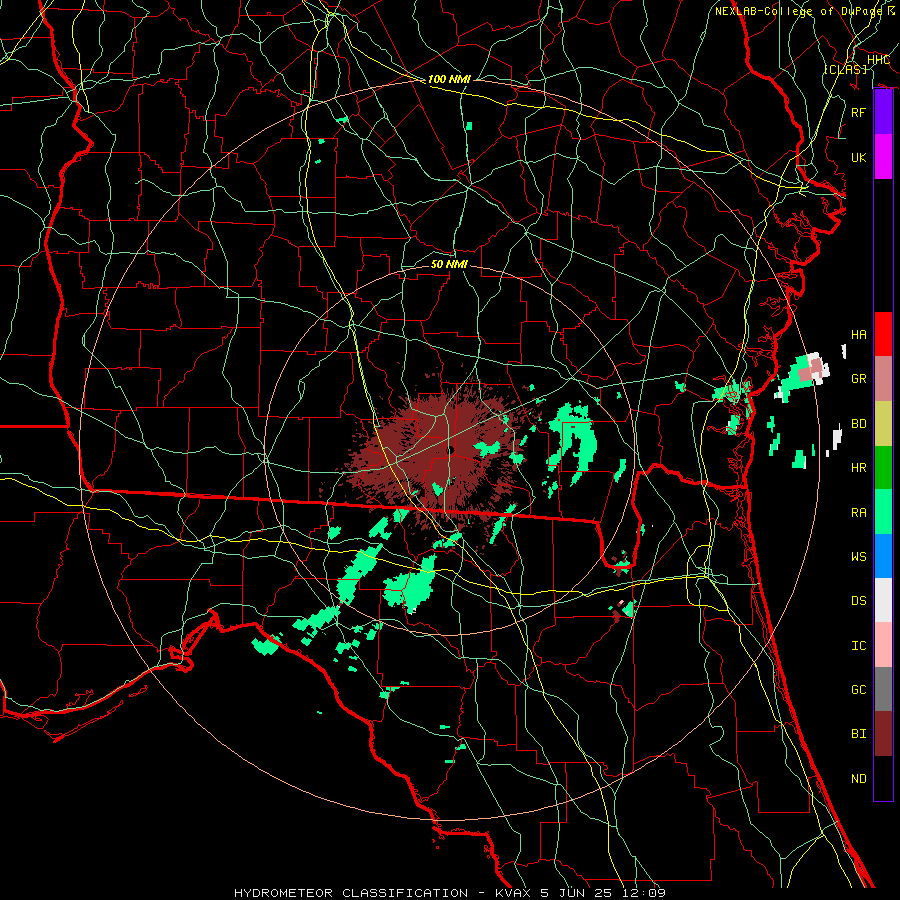Select the WS wet snow blue swatch
This screenshot has height=900, width=900.
[x=883, y=556]
